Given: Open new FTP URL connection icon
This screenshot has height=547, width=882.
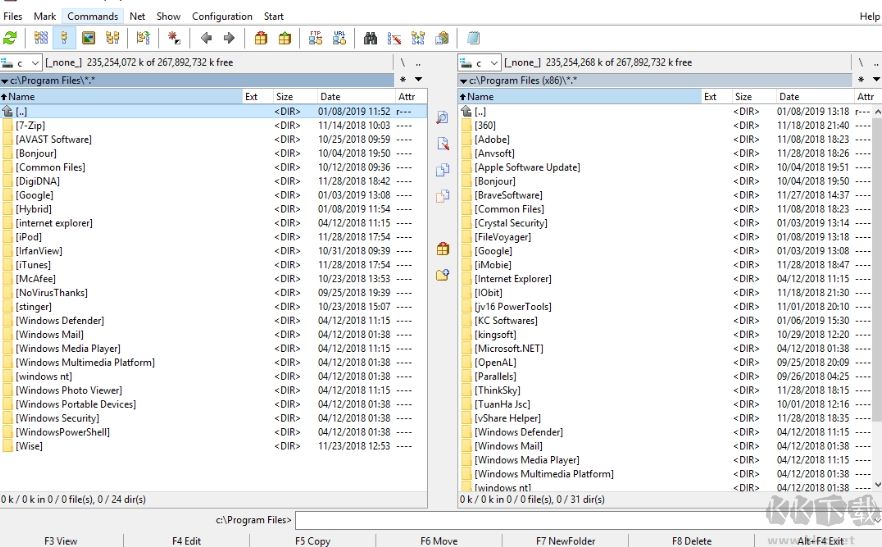Looking at the screenshot, I should [x=339, y=38].
